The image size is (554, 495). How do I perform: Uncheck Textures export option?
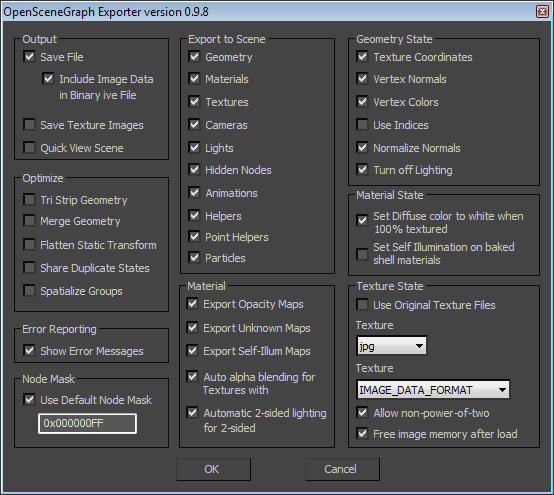click(194, 102)
